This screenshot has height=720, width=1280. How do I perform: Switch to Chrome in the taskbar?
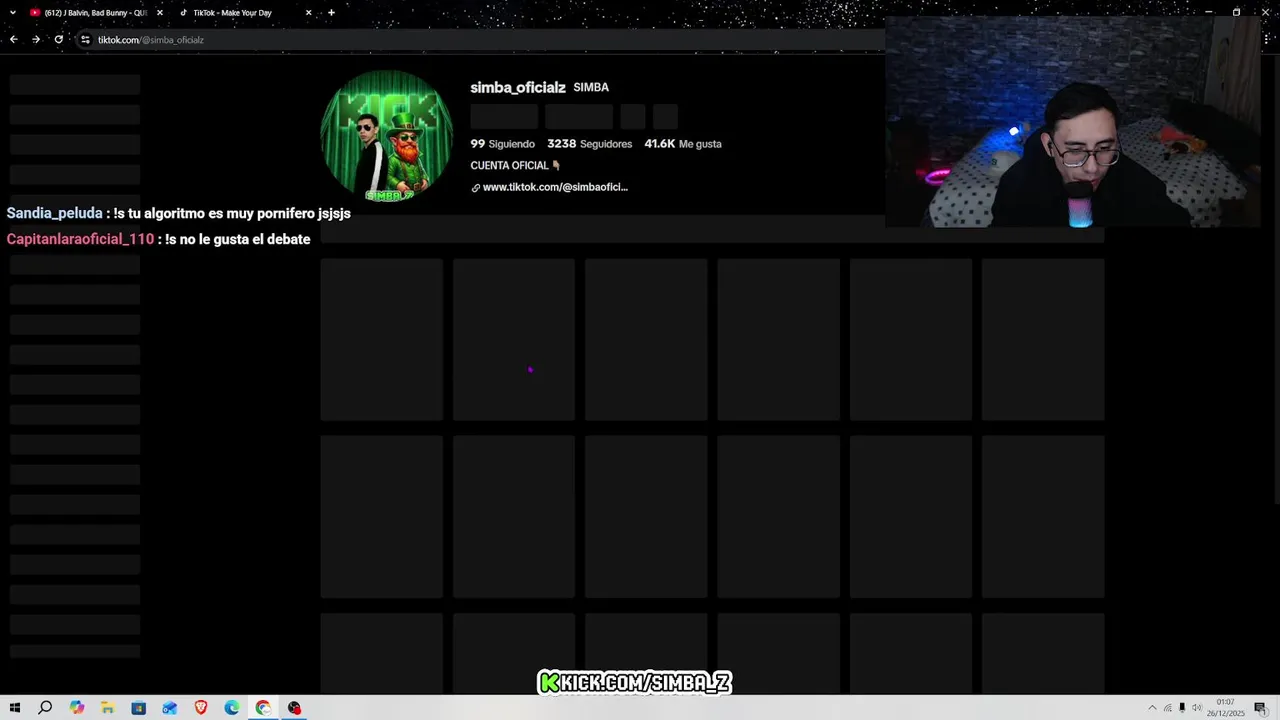tap(263, 708)
